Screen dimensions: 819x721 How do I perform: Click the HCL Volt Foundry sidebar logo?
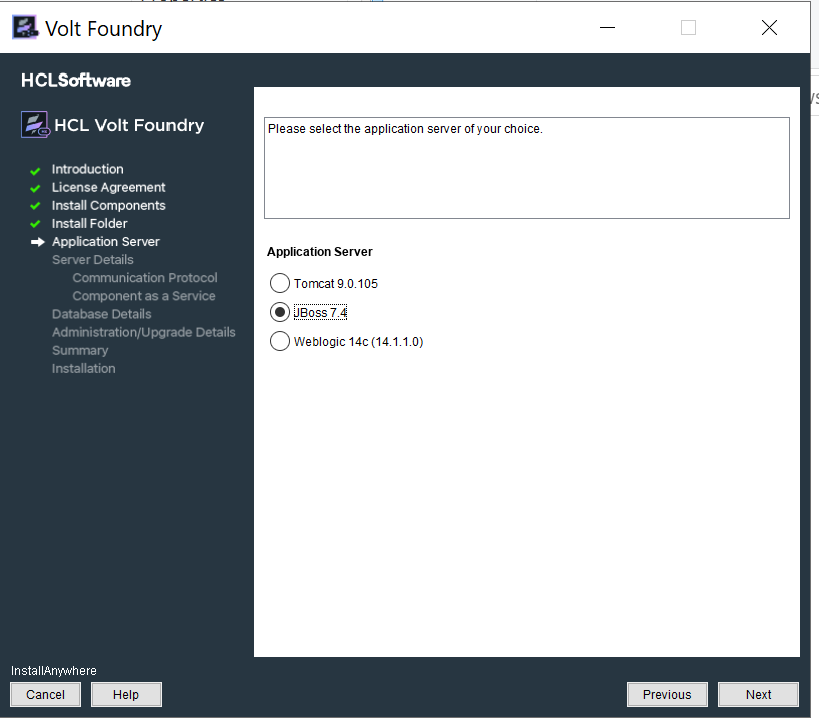pyautogui.click(x=36, y=125)
